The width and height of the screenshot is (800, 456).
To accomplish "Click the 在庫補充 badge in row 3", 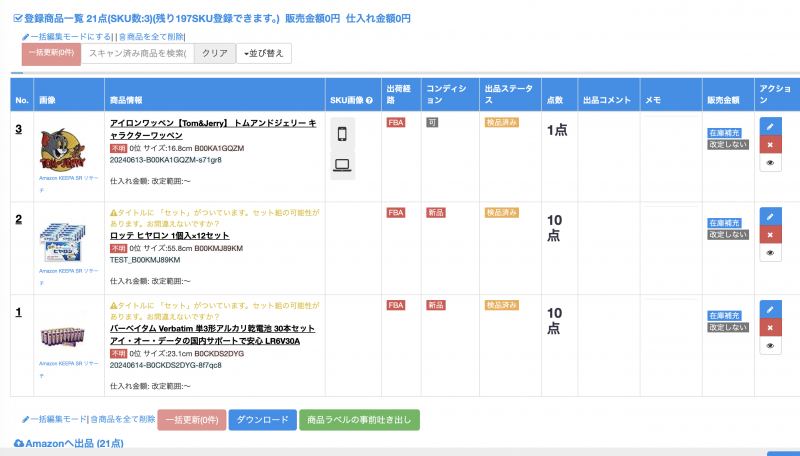I will [724, 133].
